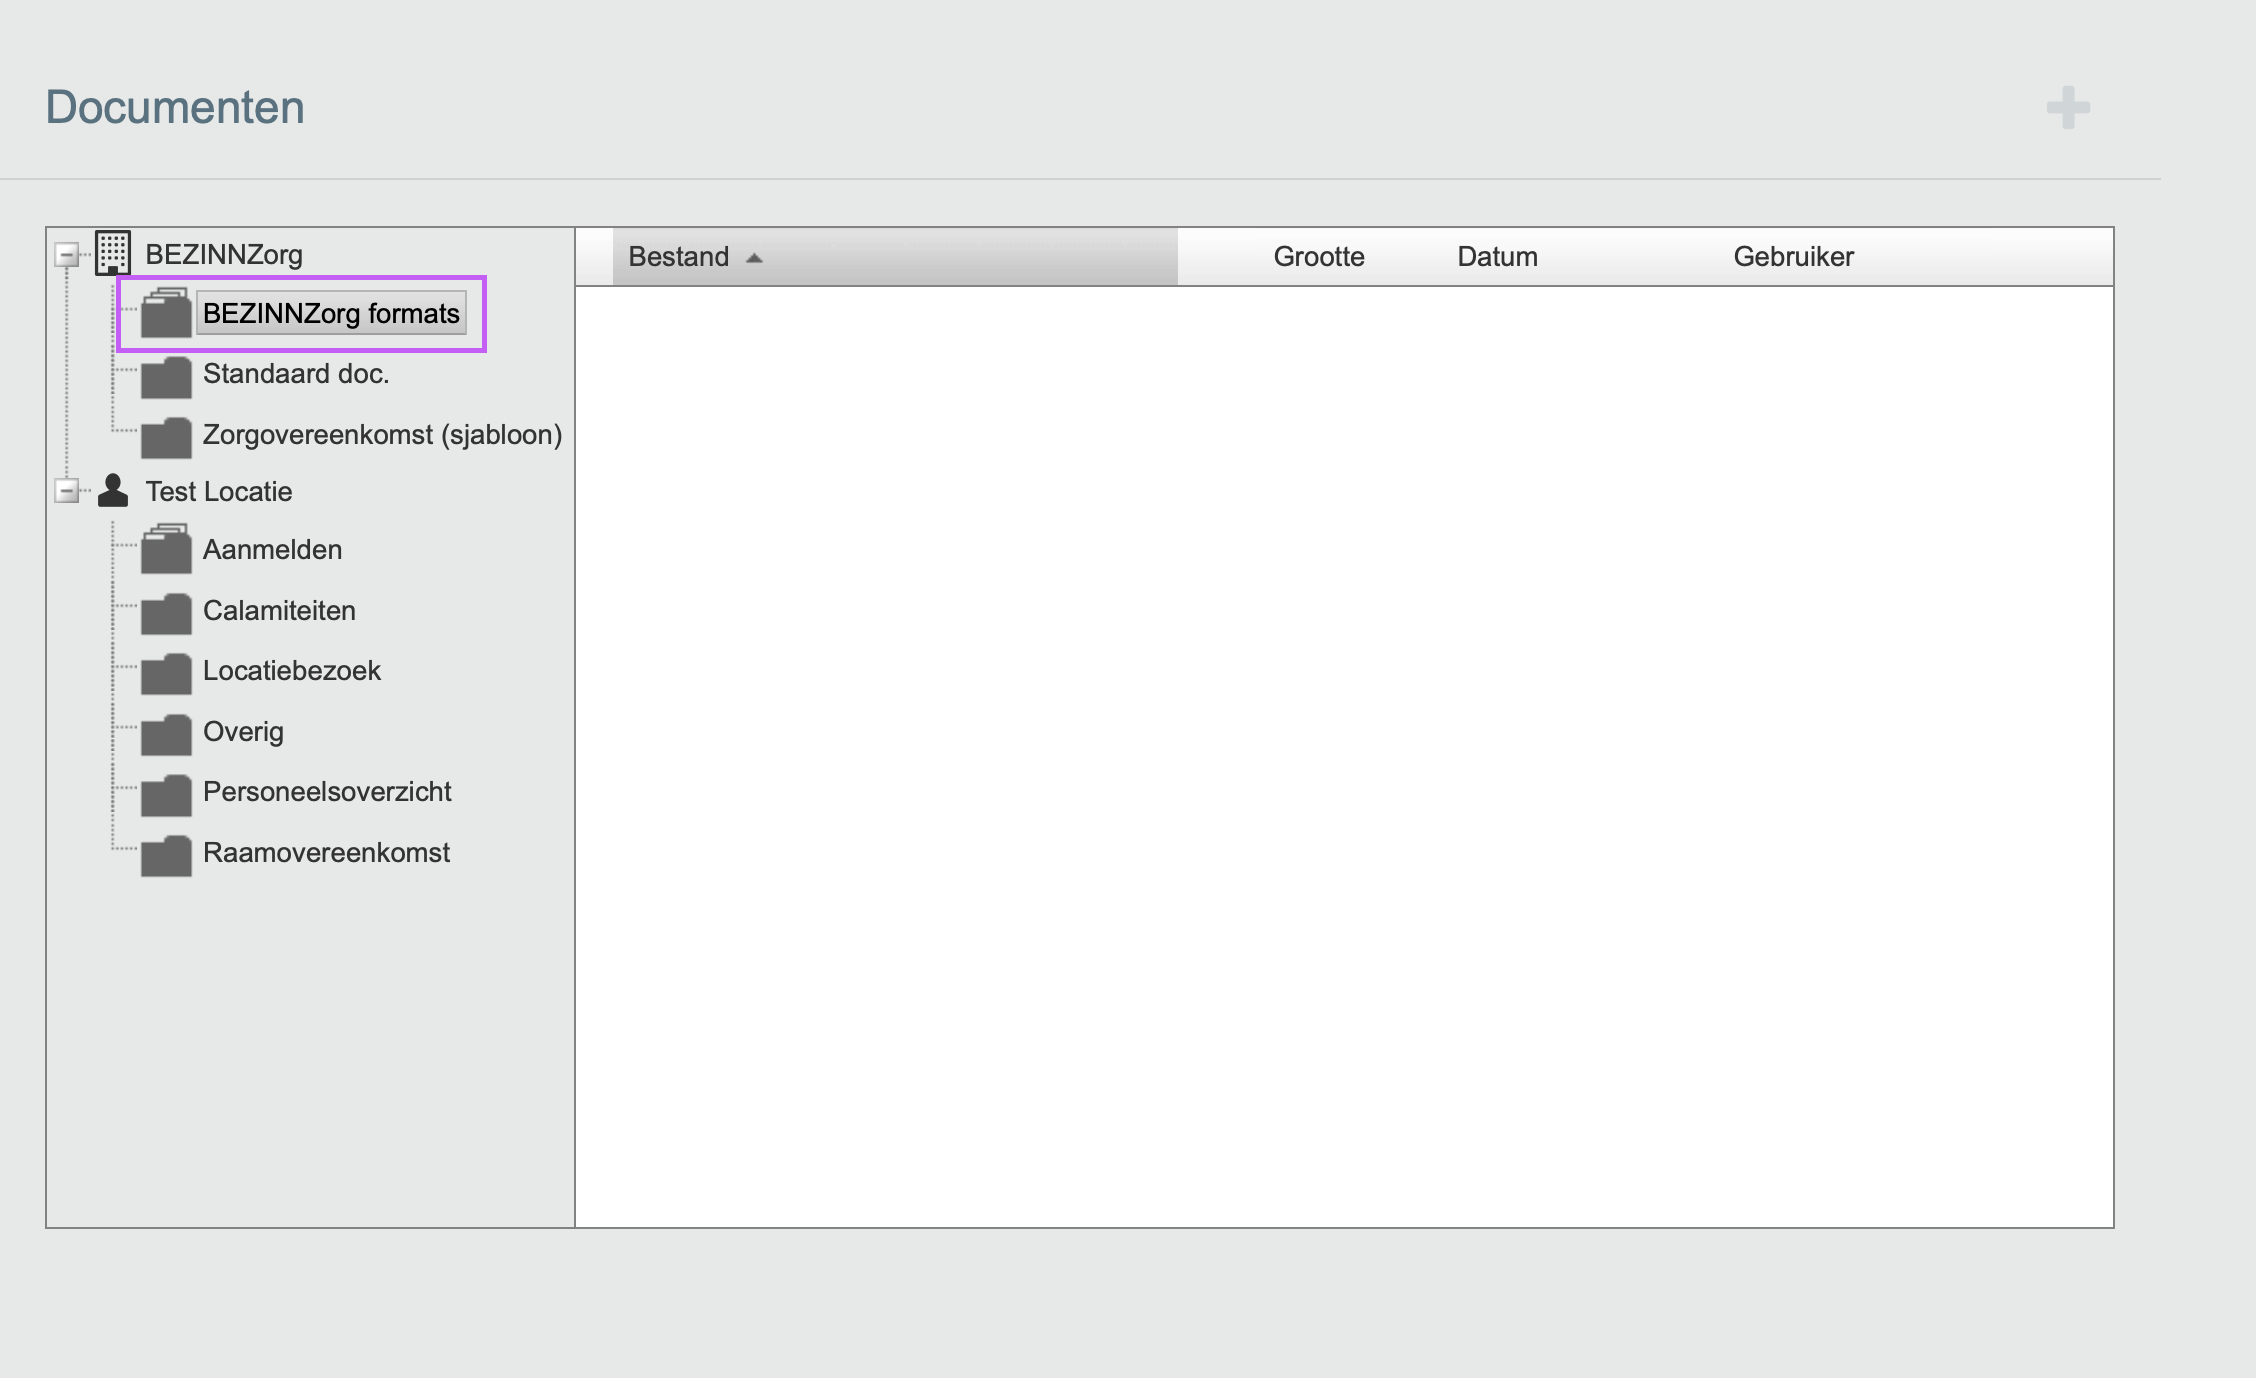This screenshot has height=1378, width=2256.
Task: Click the folder icon for Raamovereenkomst
Action: coord(166,855)
